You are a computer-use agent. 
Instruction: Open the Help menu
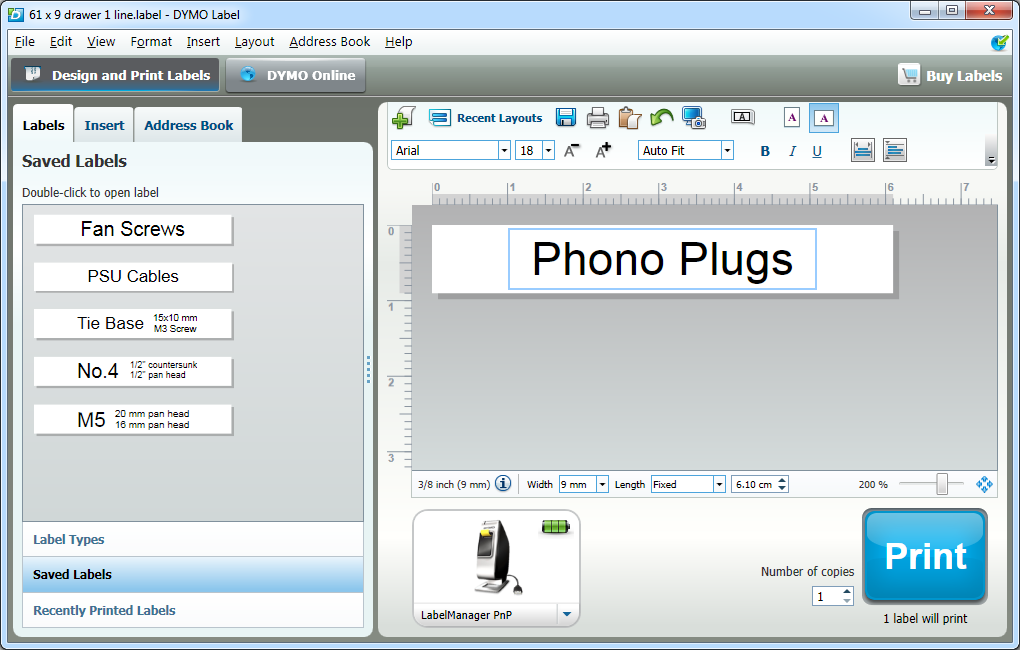(x=398, y=42)
